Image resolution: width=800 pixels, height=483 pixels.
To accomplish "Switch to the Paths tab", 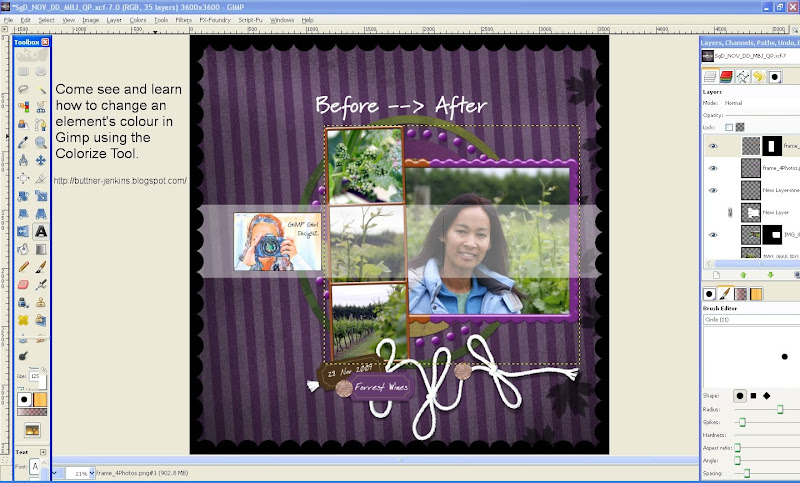I will click(743, 77).
